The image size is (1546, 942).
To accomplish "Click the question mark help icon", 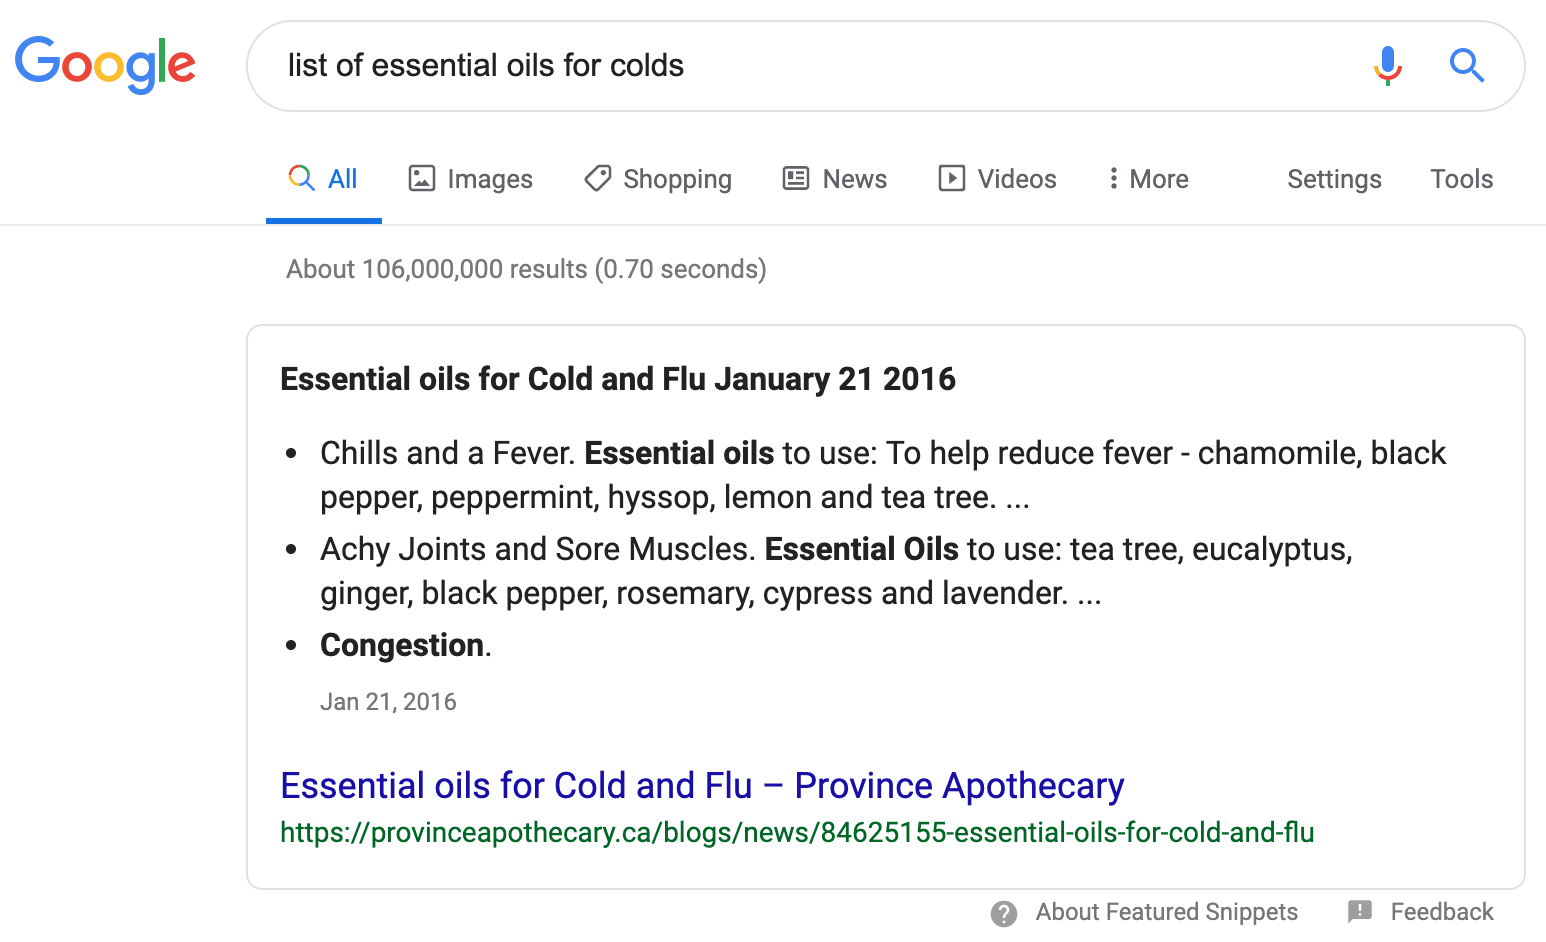I will click(1004, 913).
